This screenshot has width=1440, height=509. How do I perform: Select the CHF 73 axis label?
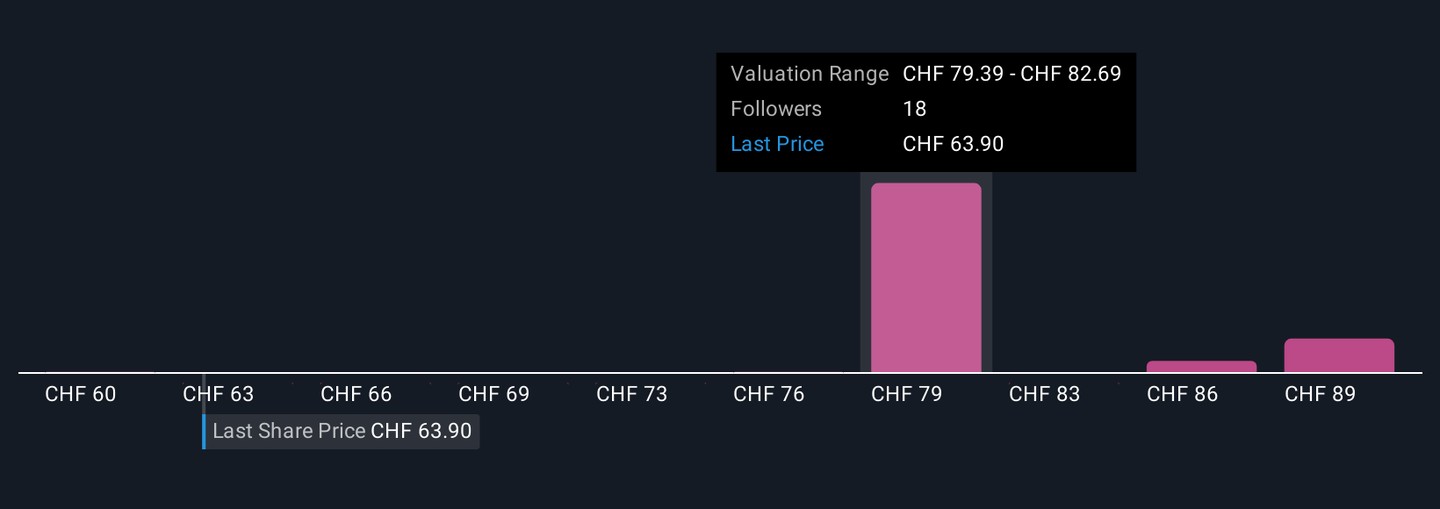click(x=631, y=394)
